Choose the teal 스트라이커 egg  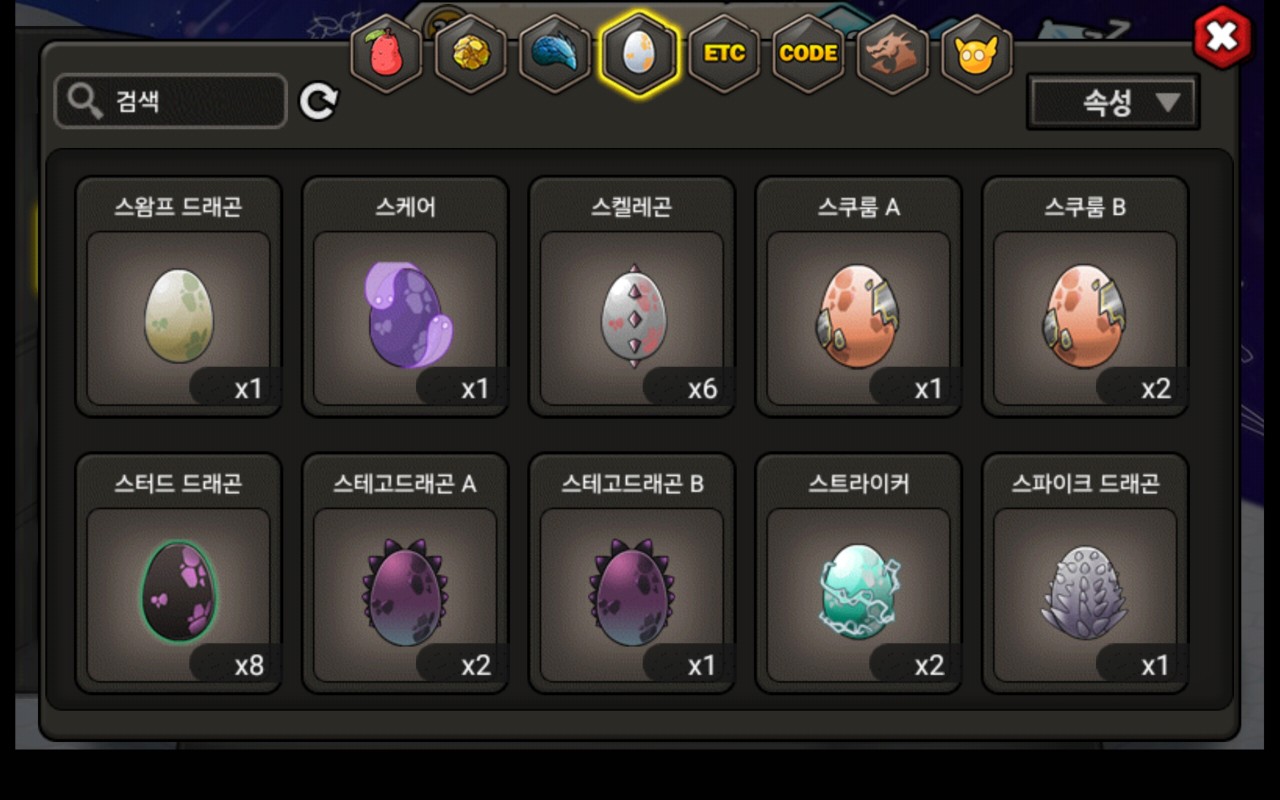point(858,573)
